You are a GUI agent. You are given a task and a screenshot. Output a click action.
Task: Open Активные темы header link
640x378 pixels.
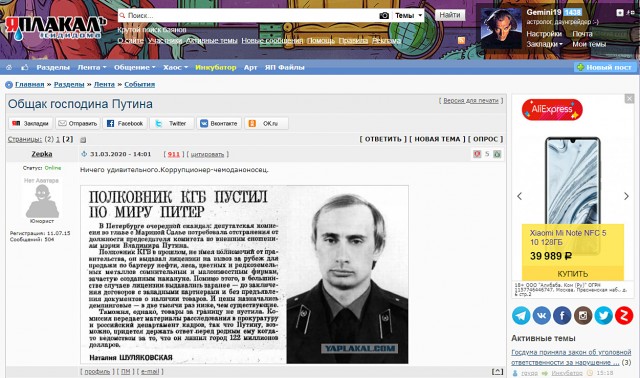coord(211,41)
